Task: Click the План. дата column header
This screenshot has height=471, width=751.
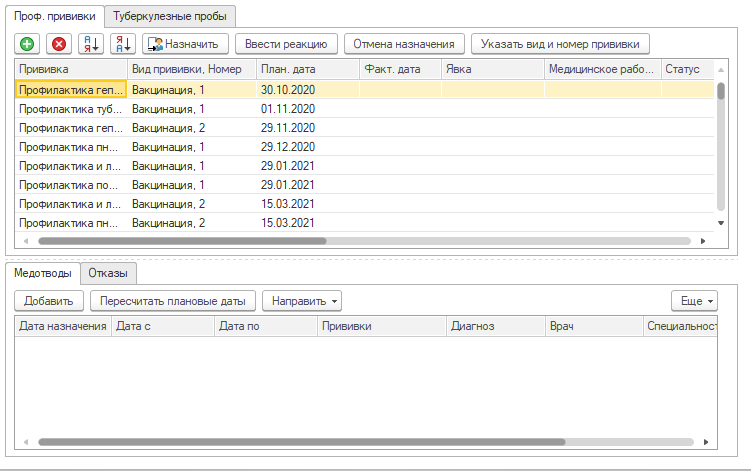Action: tap(306, 69)
